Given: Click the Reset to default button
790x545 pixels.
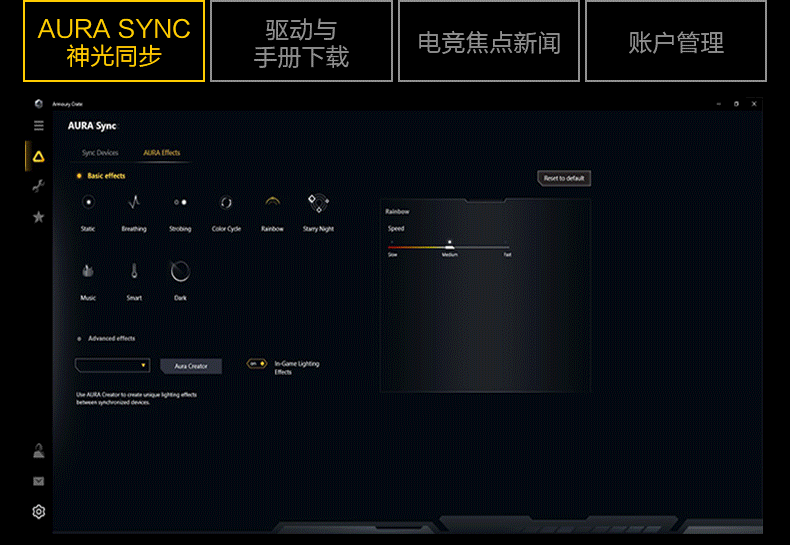Looking at the screenshot, I should 564,178.
